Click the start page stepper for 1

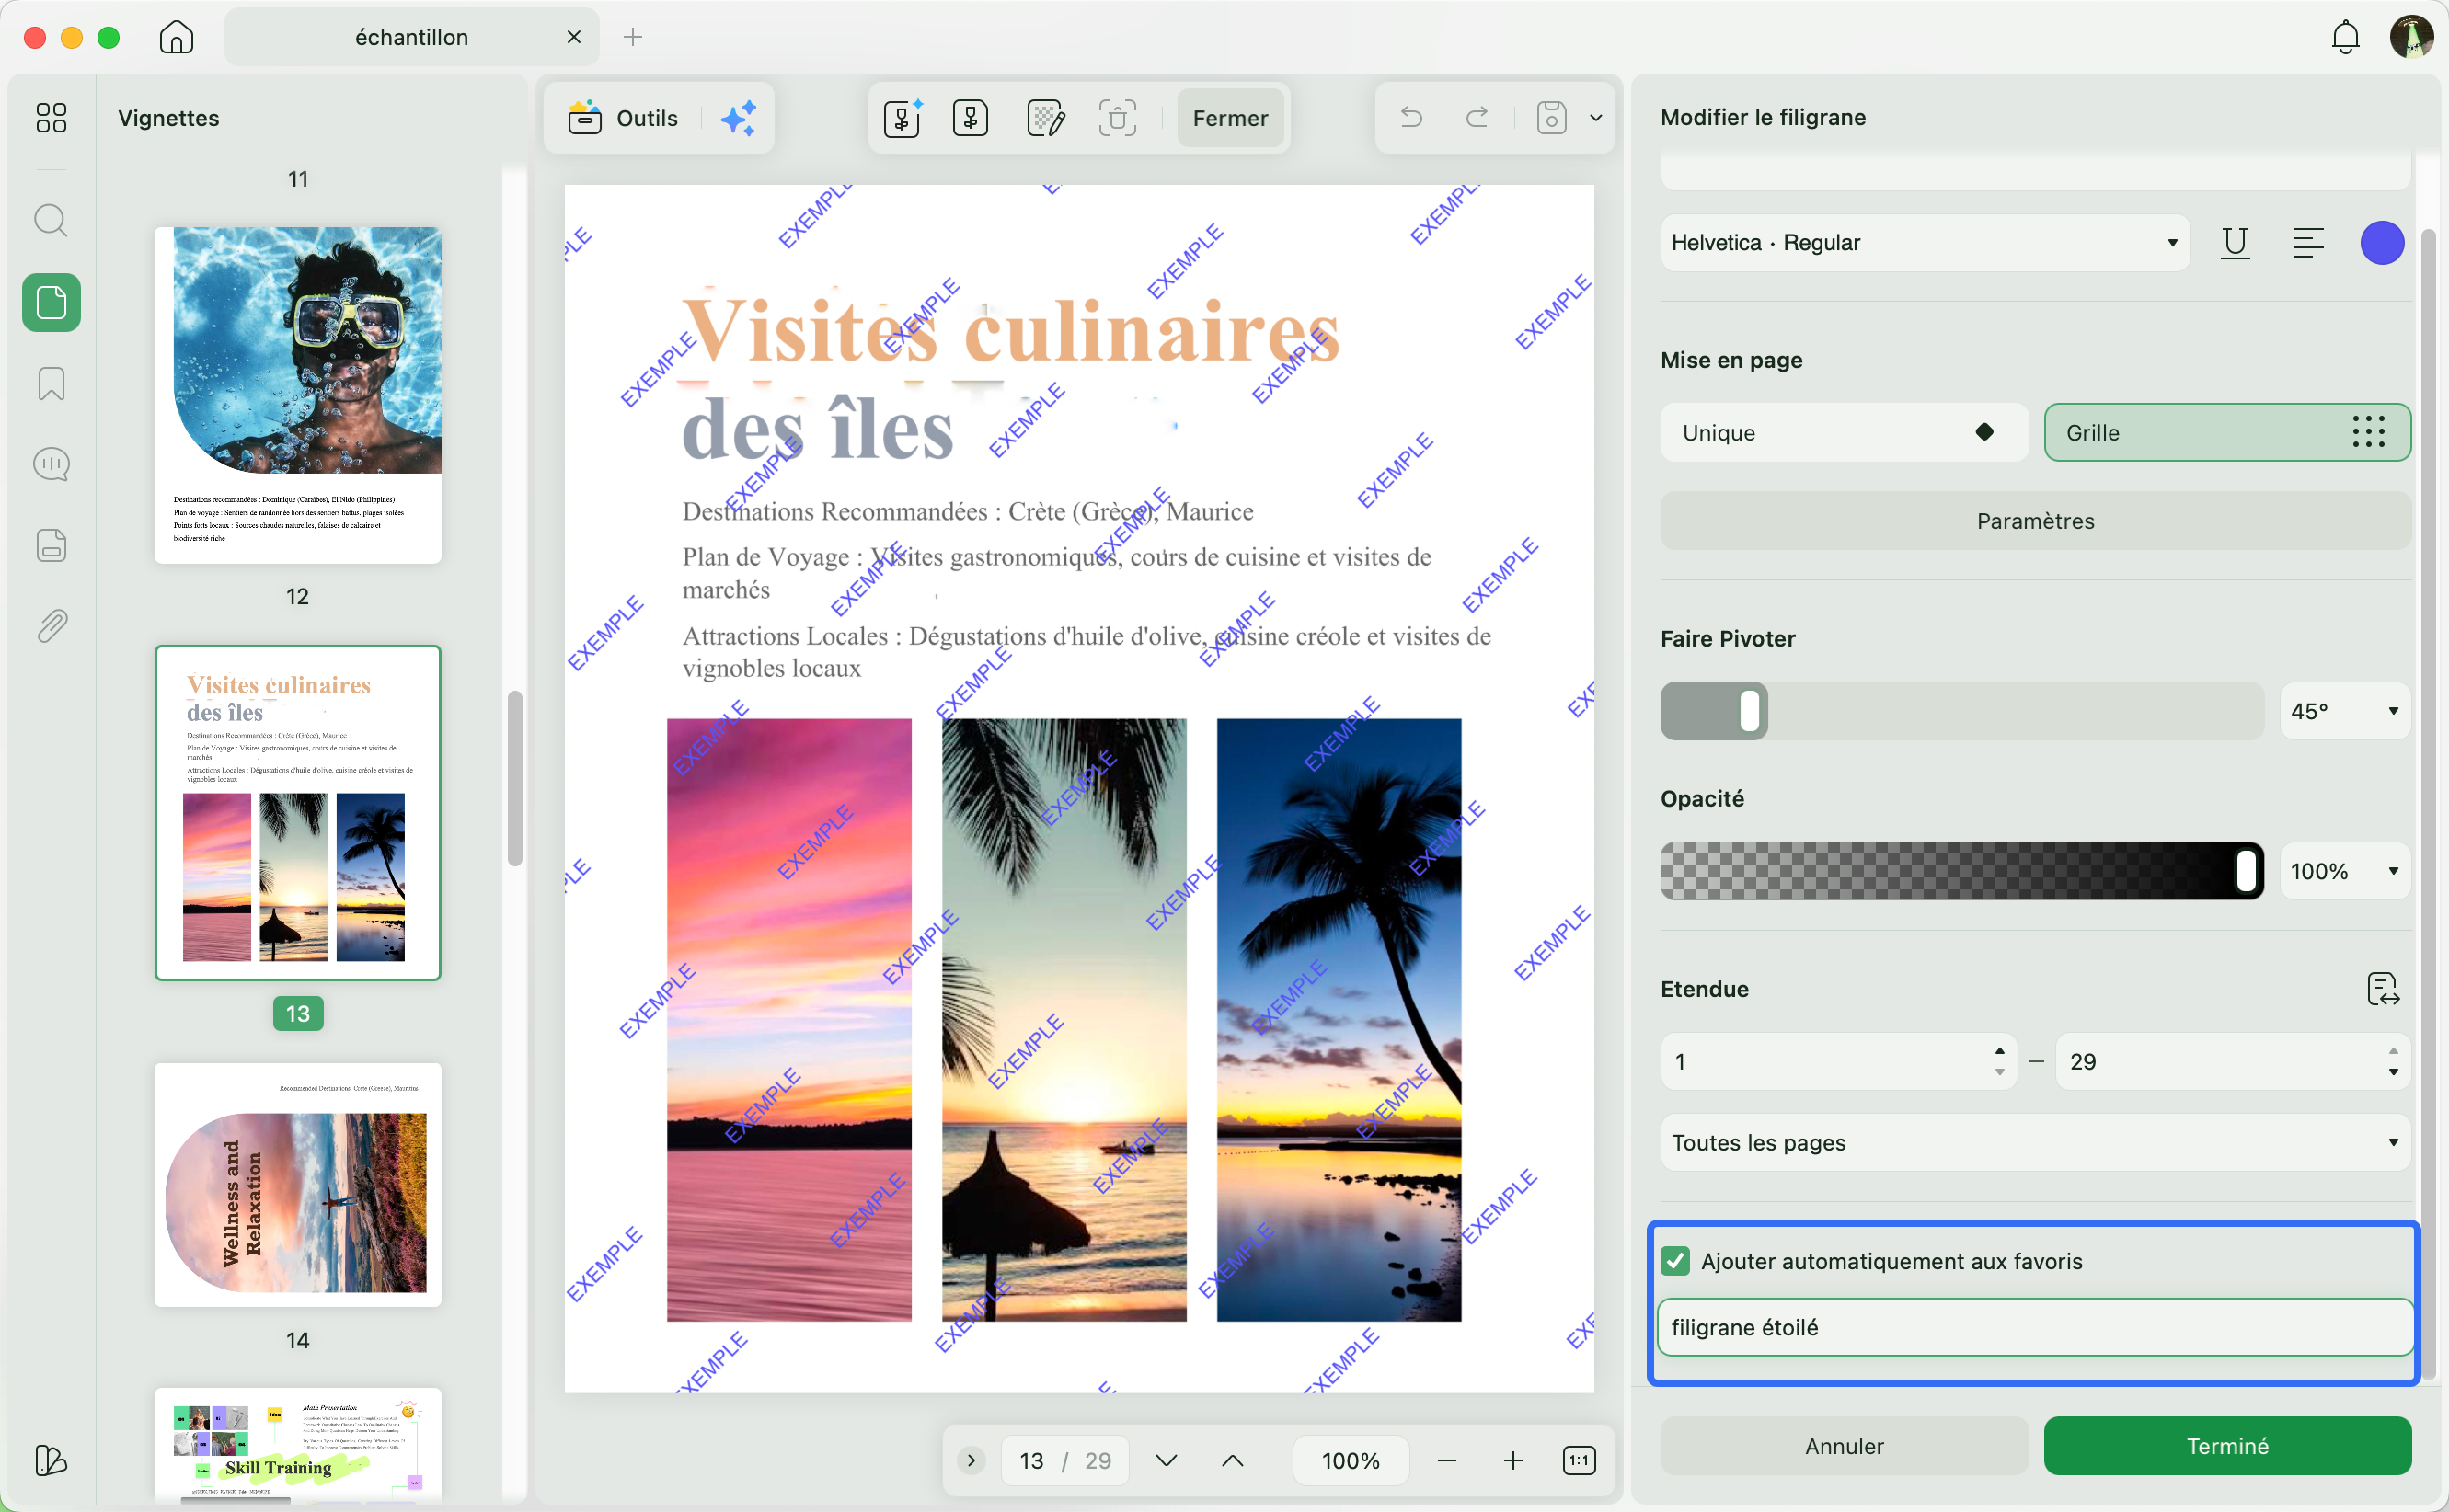[1999, 1061]
